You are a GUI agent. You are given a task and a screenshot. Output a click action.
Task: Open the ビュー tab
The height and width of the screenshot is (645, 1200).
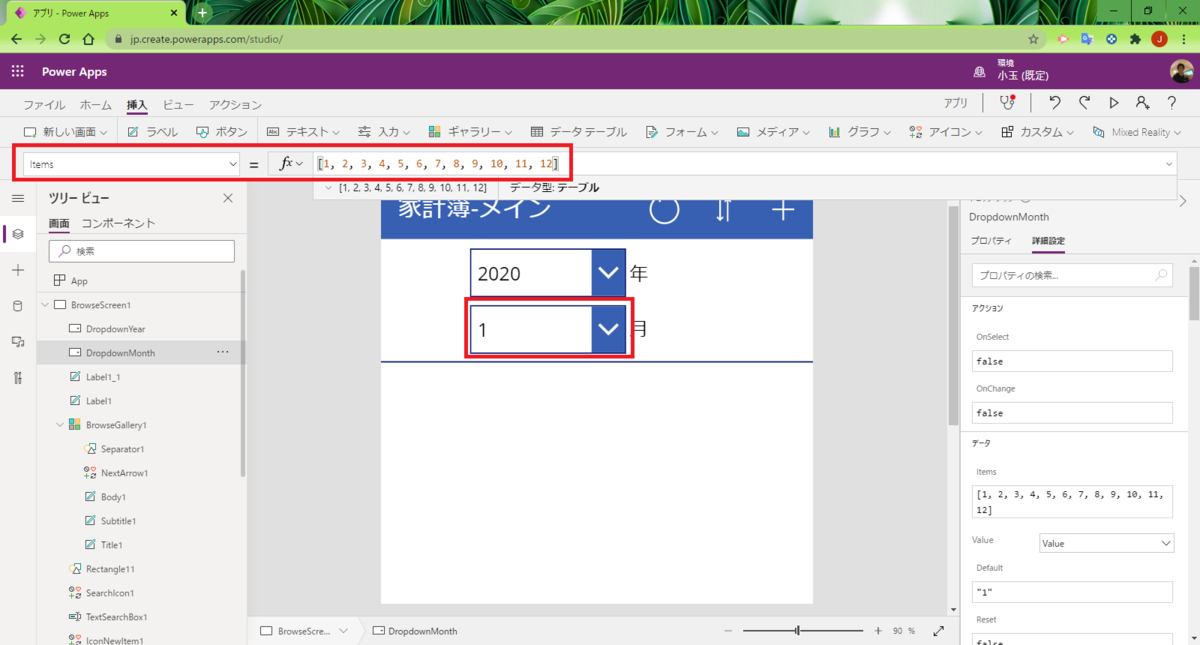coord(179,105)
